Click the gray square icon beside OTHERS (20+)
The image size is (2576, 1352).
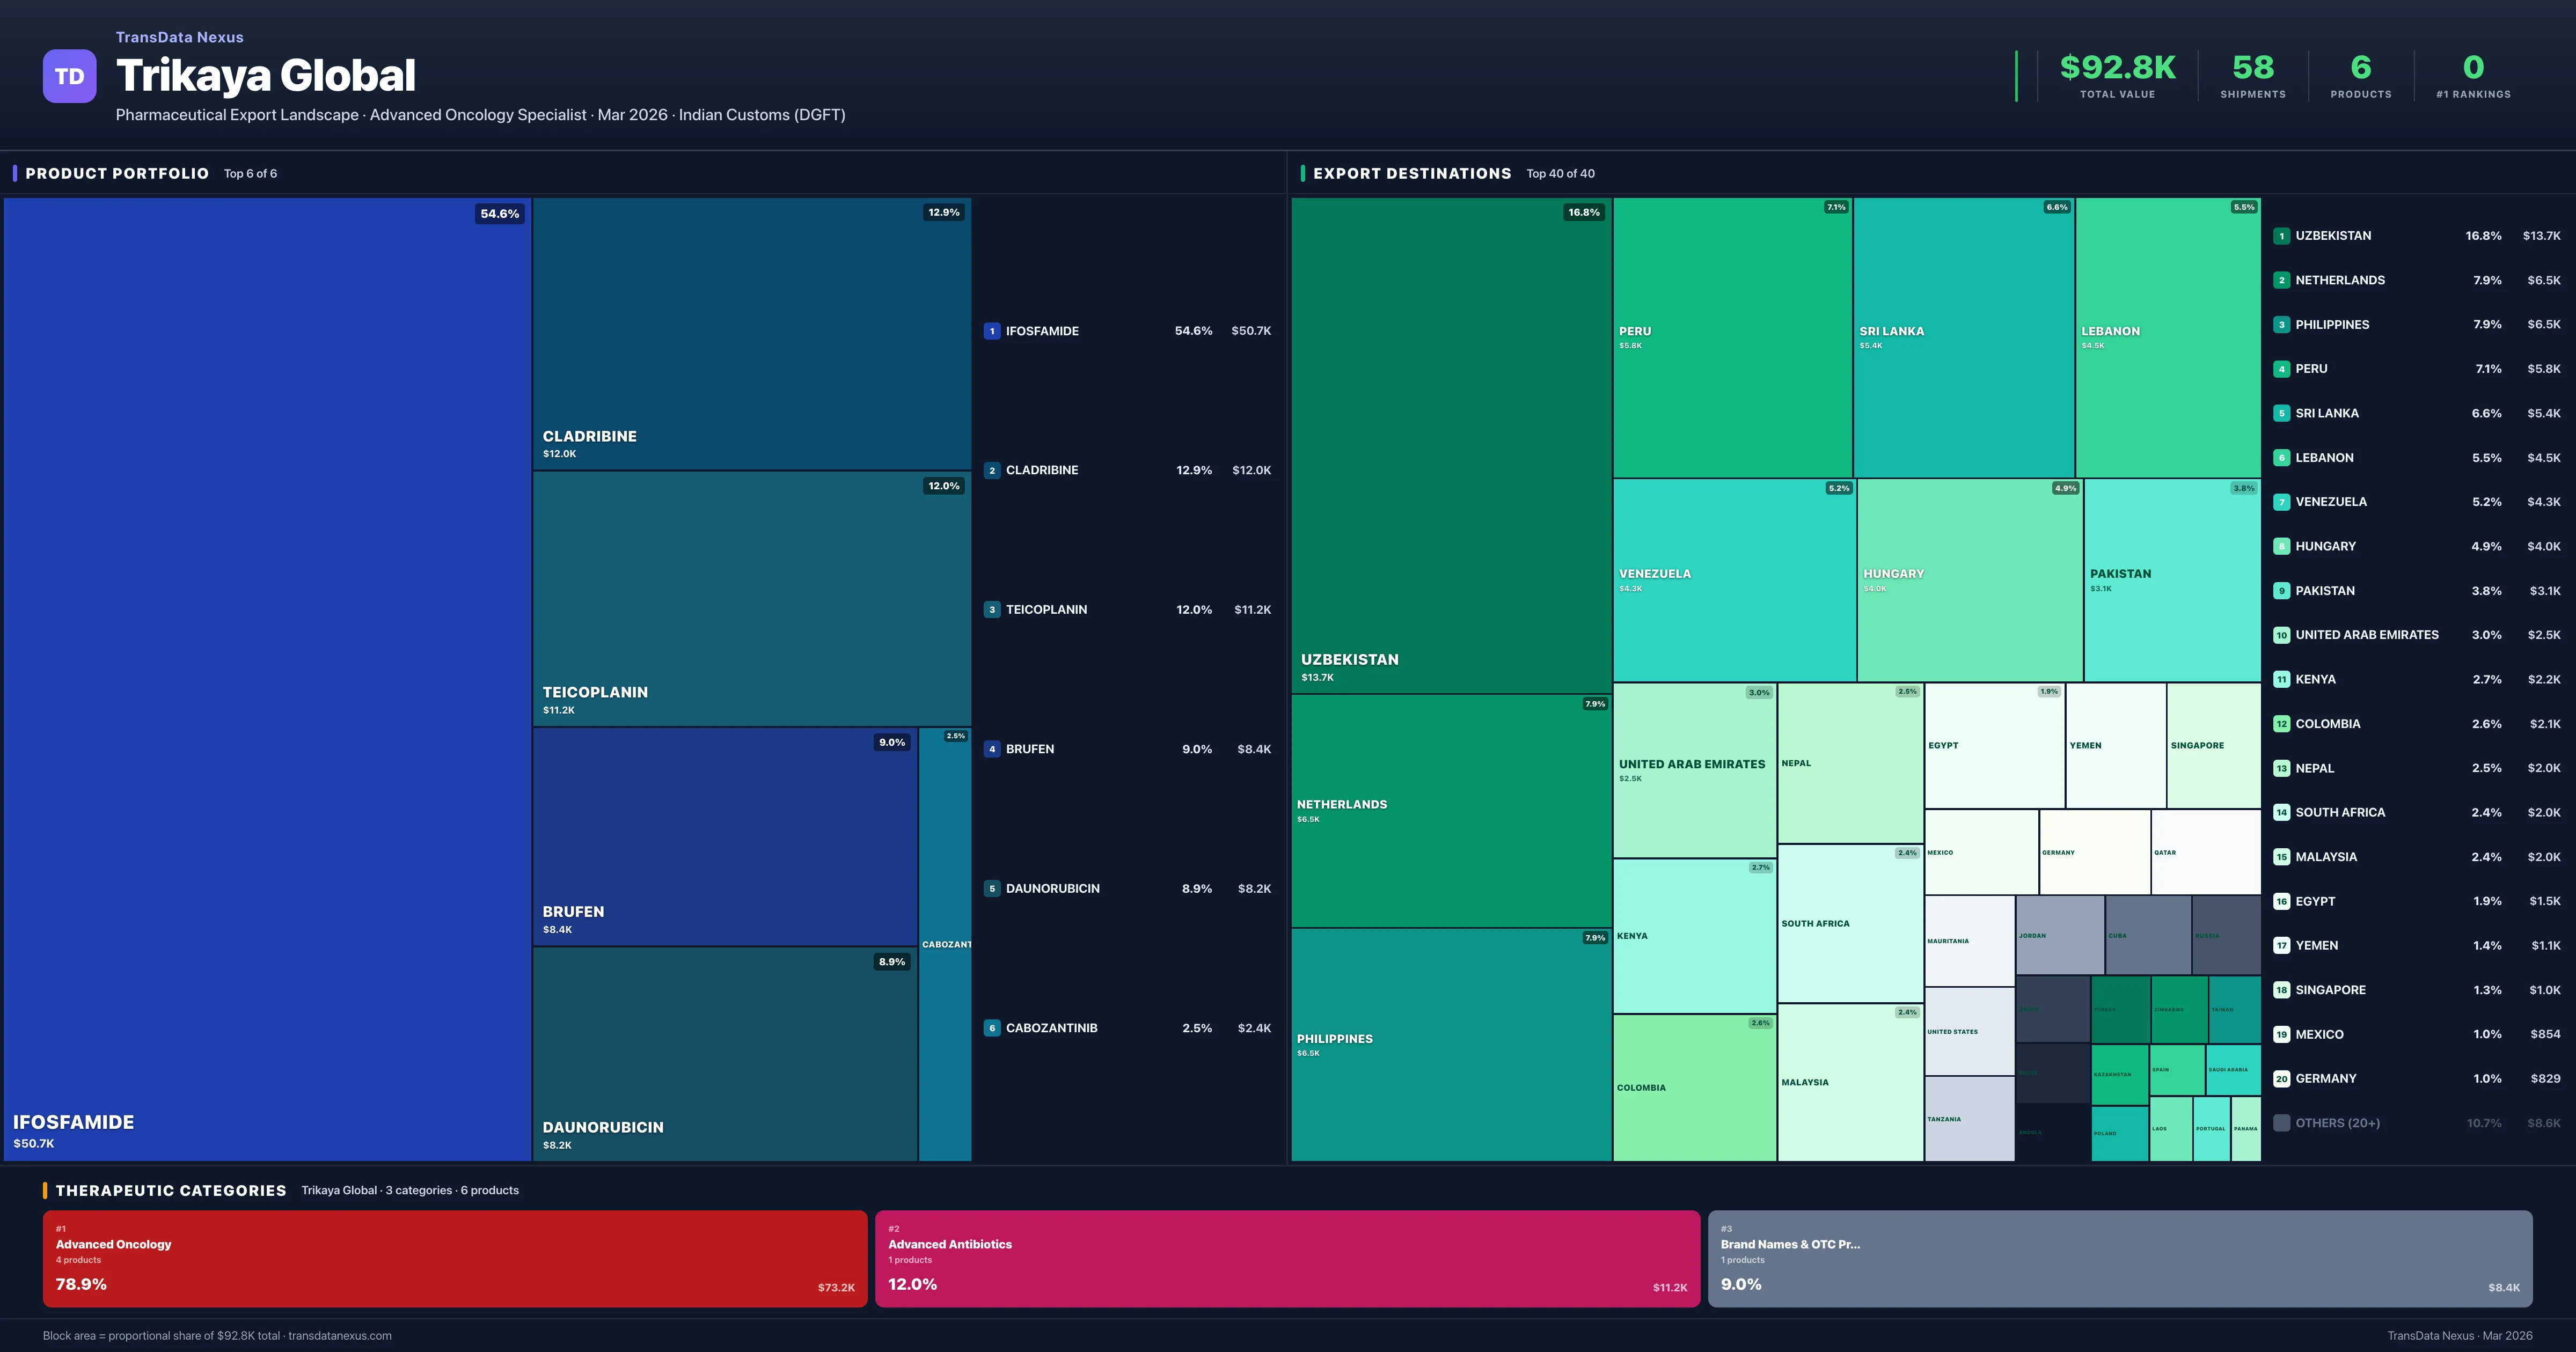click(x=2283, y=1123)
